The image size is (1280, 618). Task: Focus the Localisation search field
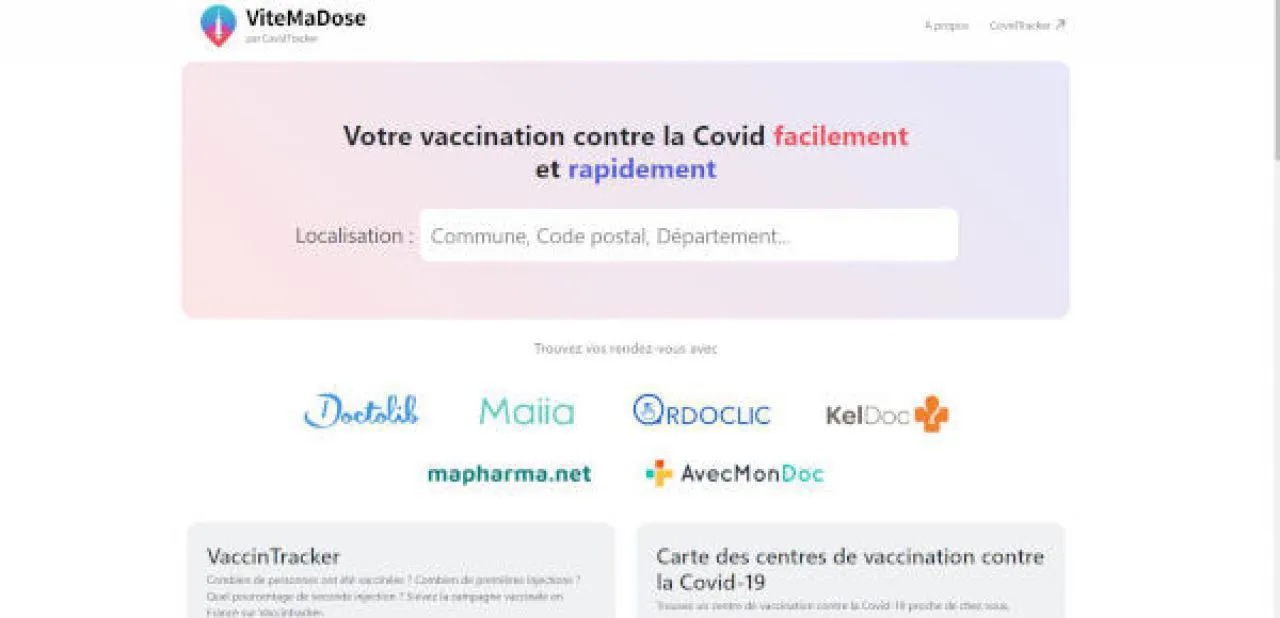(688, 236)
